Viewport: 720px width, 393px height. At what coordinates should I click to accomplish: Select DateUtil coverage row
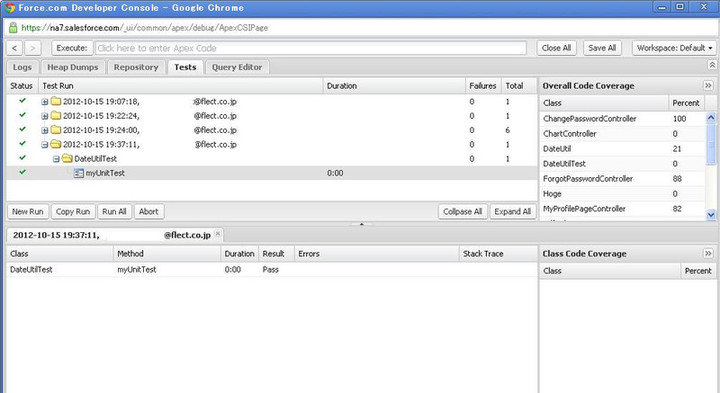[622, 149]
